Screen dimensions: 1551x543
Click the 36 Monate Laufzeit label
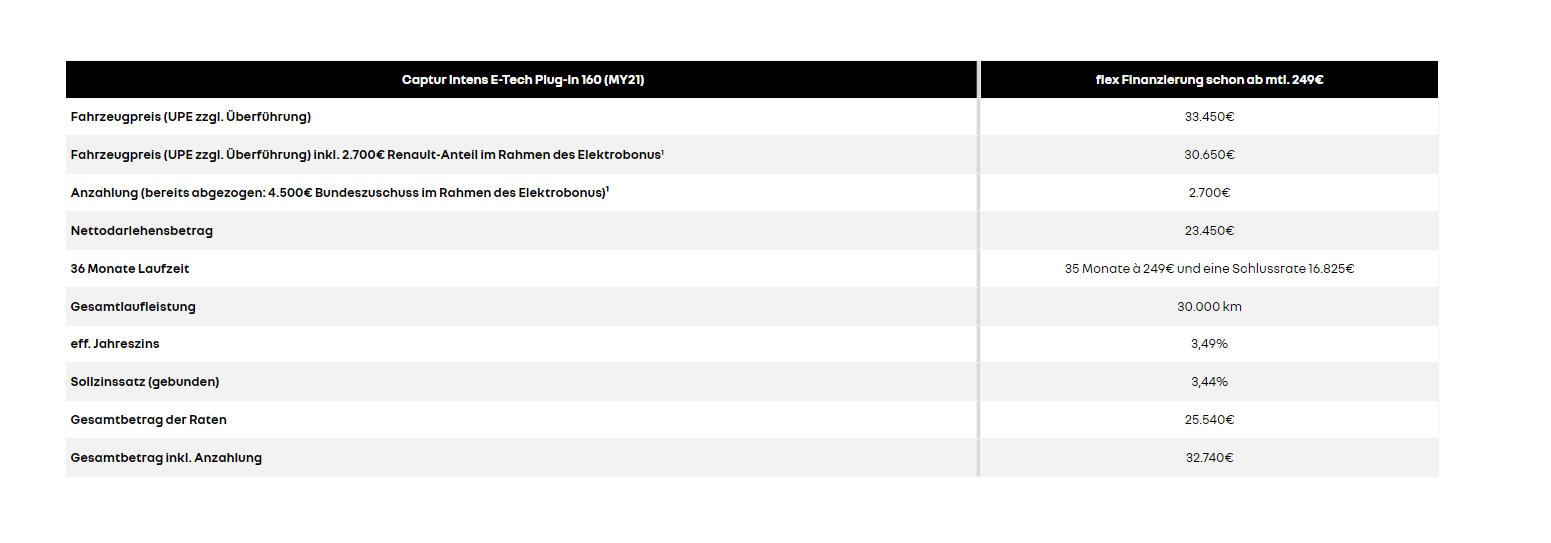130,269
